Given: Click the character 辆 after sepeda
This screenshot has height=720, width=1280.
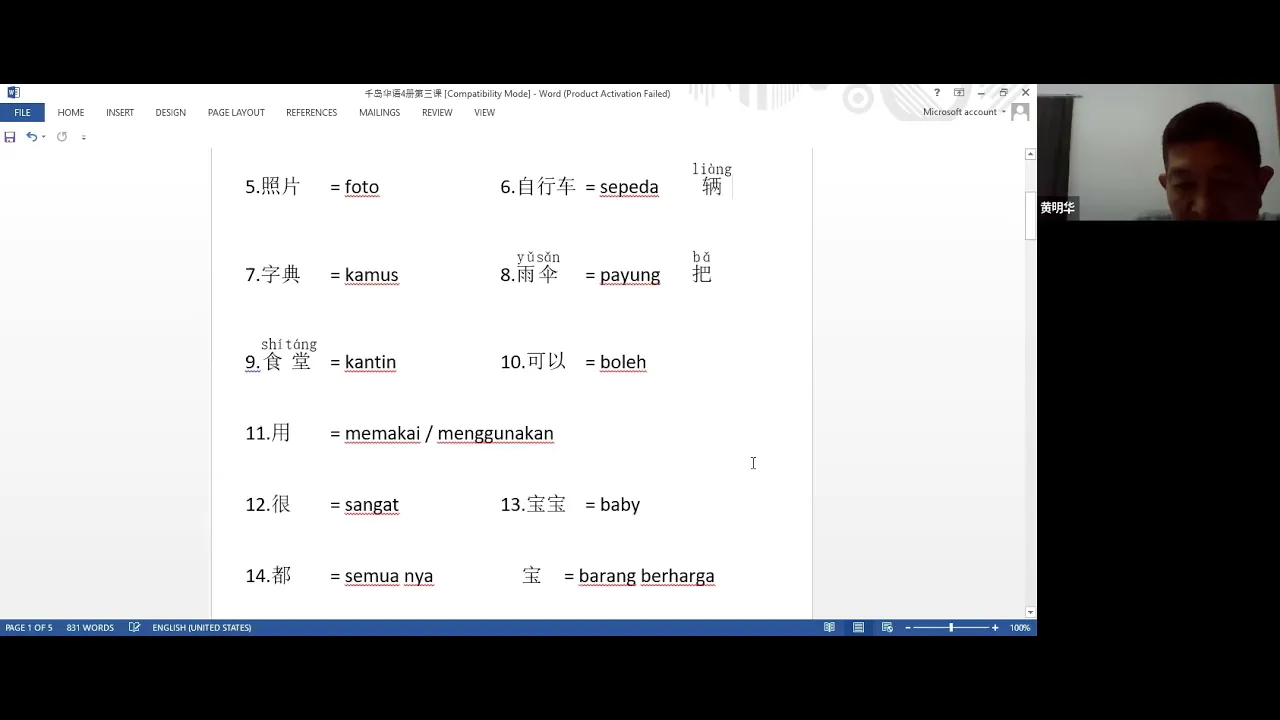Looking at the screenshot, I should click(x=712, y=187).
